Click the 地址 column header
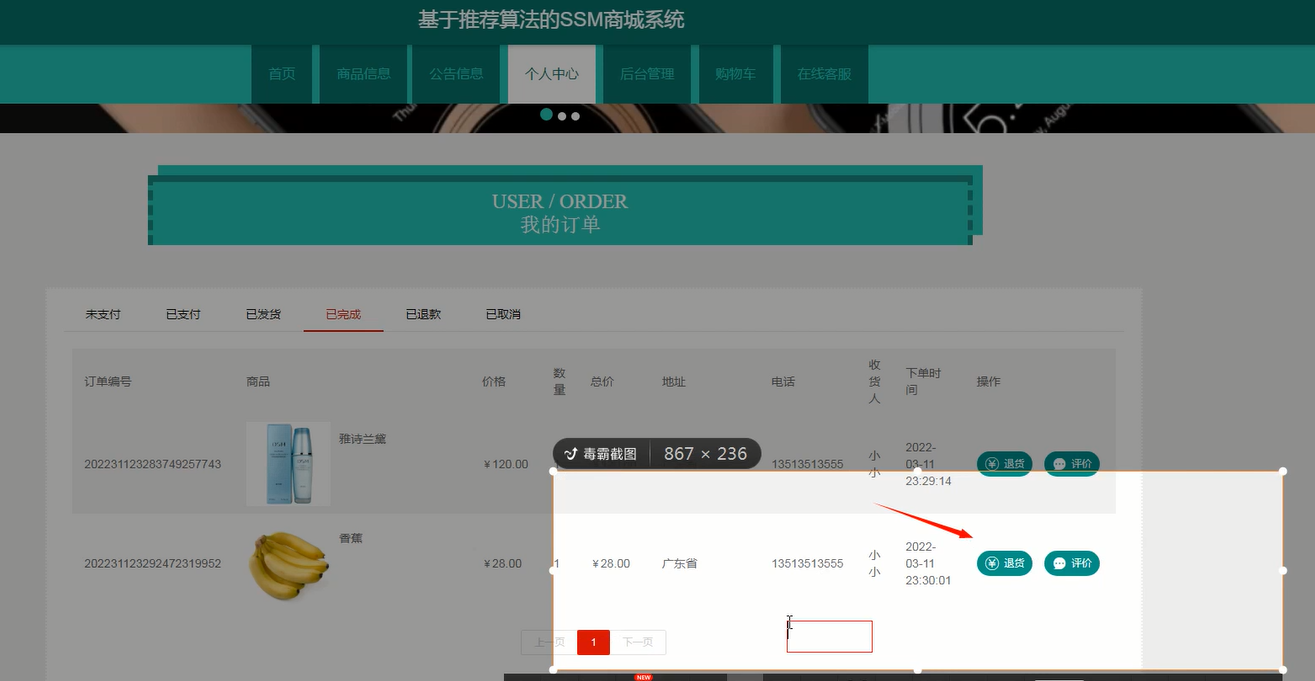This screenshot has height=681, width=1315. [674, 382]
